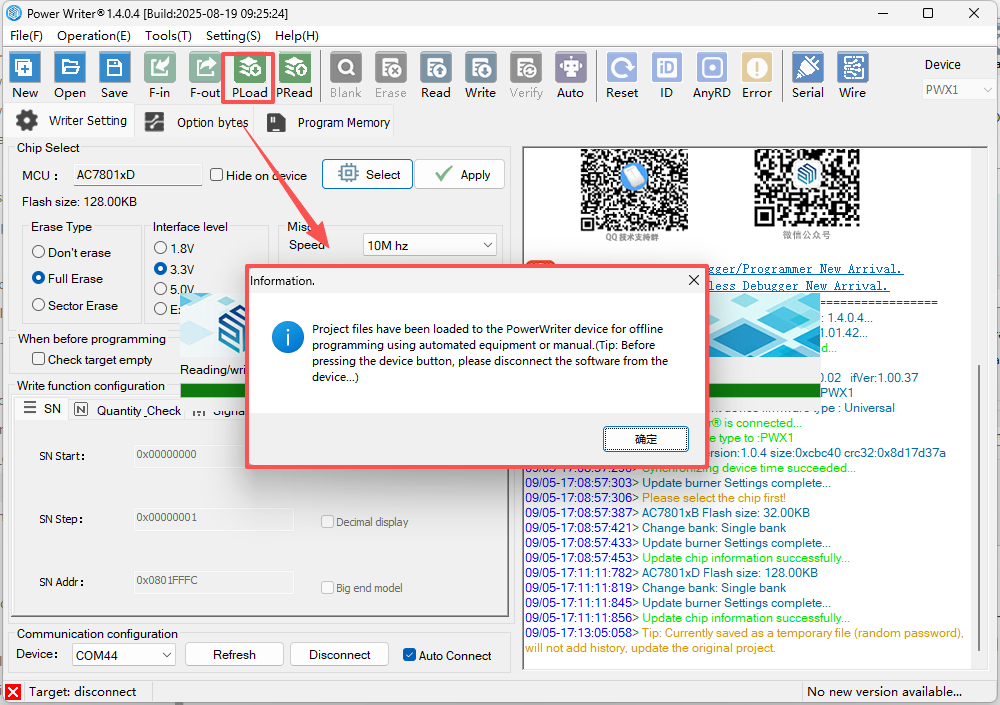Expand the COM44 device dropdown
Image resolution: width=1000 pixels, height=705 pixels.
pyautogui.click(x=124, y=655)
